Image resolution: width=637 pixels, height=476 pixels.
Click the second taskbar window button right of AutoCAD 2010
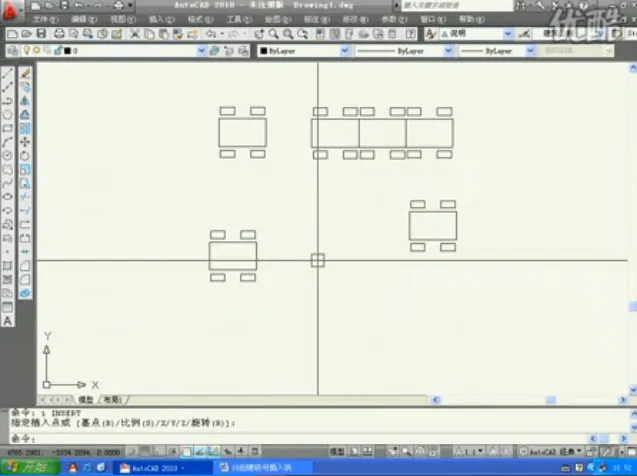point(263,468)
